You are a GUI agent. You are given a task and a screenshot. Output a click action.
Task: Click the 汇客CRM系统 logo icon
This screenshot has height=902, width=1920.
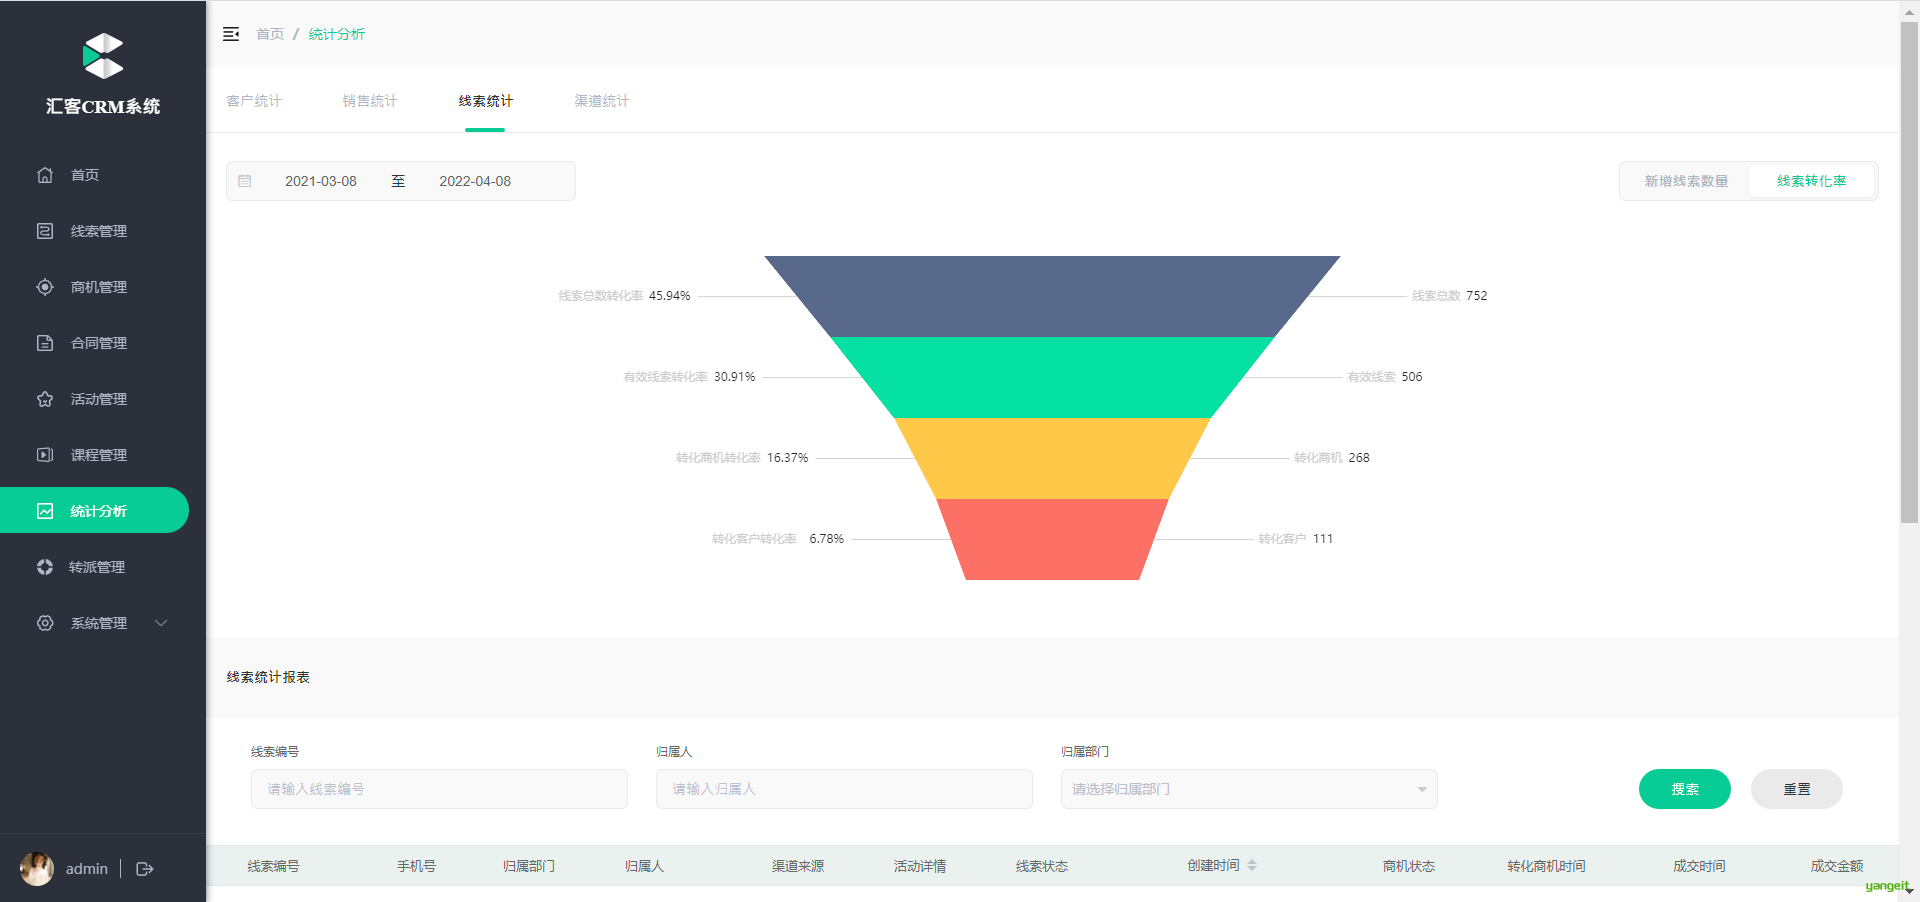[x=103, y=56]
